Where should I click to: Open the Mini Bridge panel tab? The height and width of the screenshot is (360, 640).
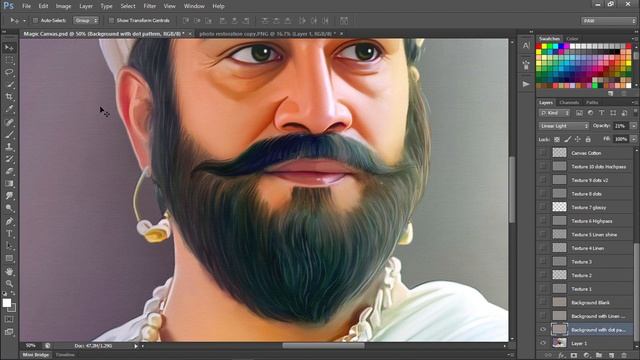tap(36, 355)
